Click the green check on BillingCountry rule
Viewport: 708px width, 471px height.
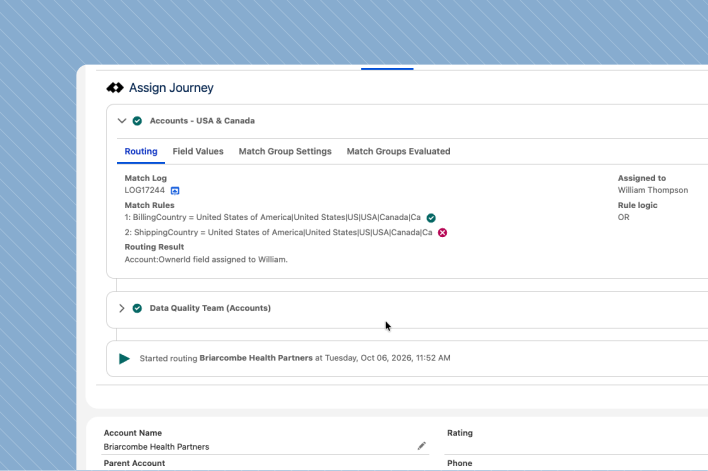(x=431, y=218)
